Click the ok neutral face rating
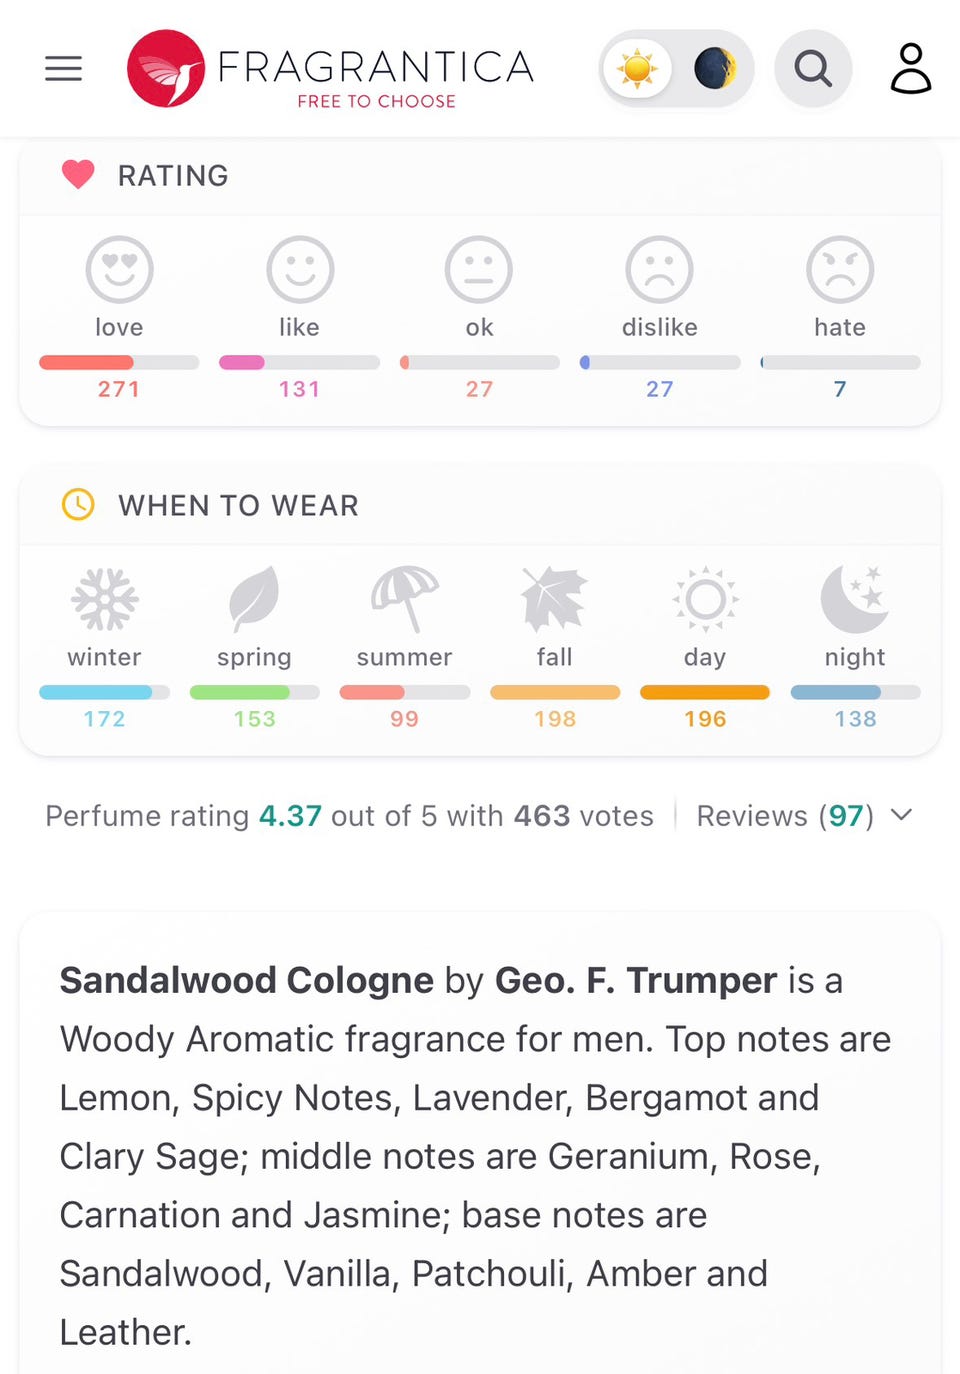 click(x=479, y=269)
